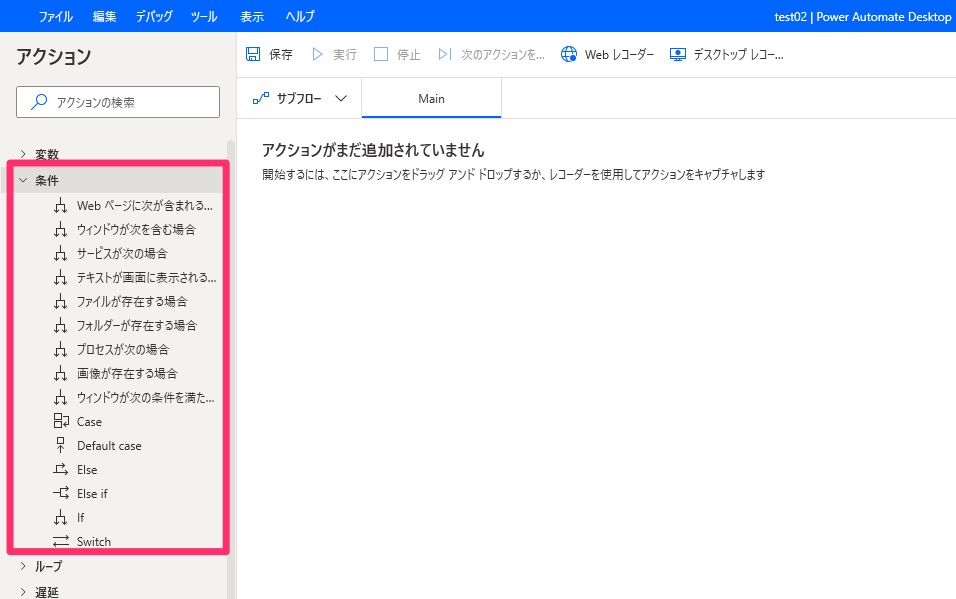
Task: Click icon beside 'フォルダーが存在する場合'
Action: pos(60,325)
